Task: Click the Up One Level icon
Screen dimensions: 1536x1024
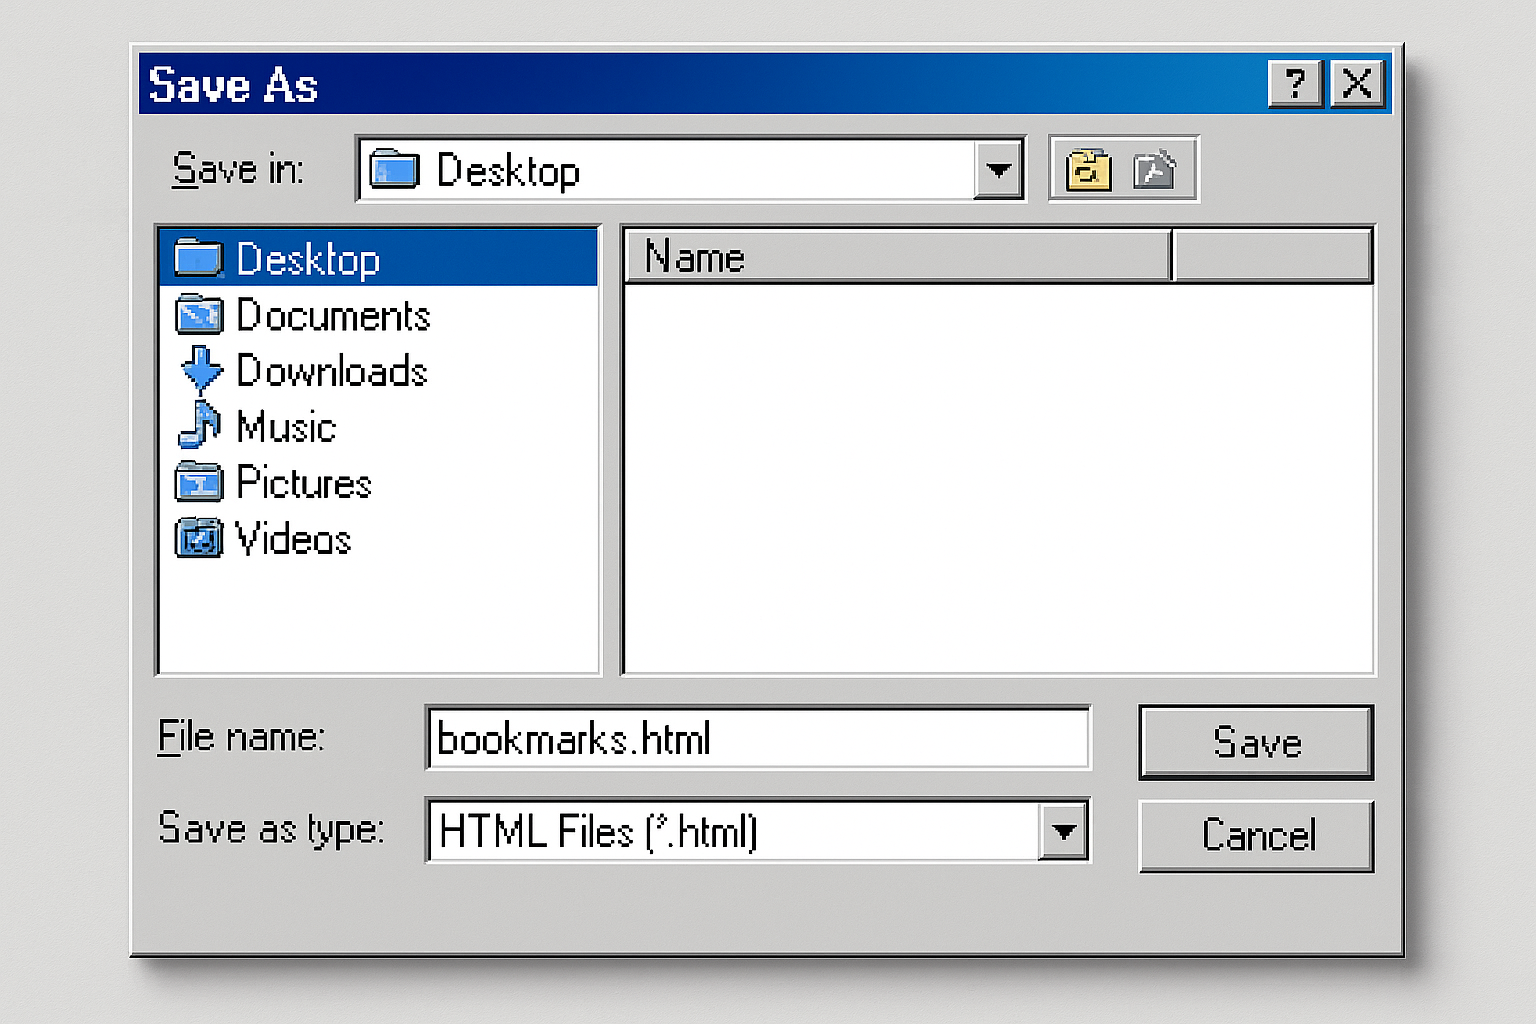Action: [x=1090, y=169]
